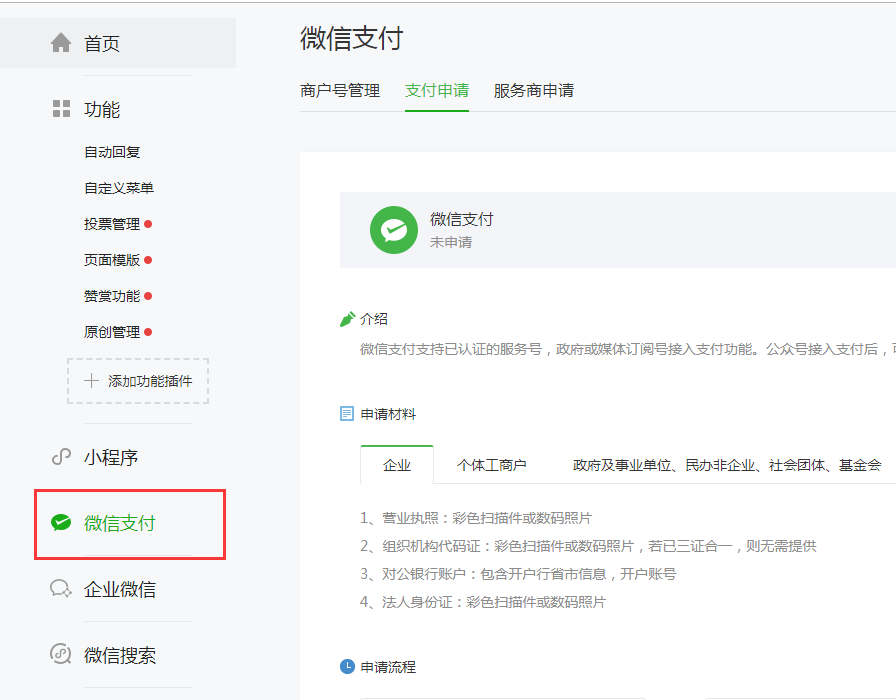
Task: Select the 企业 materials tab
Action: click(x=397, y=465)
